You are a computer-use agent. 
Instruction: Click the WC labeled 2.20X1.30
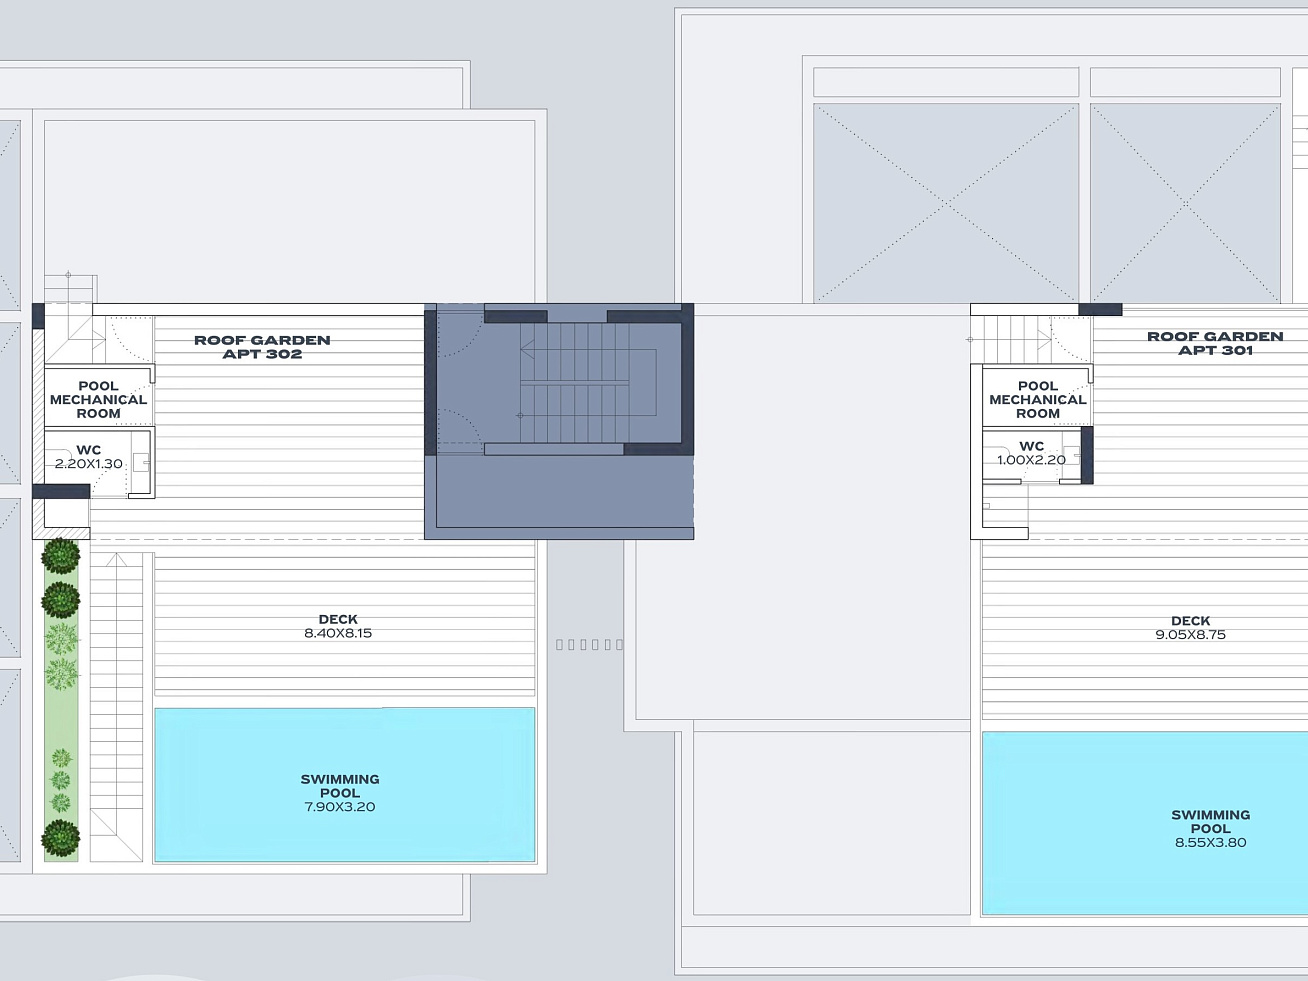click(x=89, y=457)
